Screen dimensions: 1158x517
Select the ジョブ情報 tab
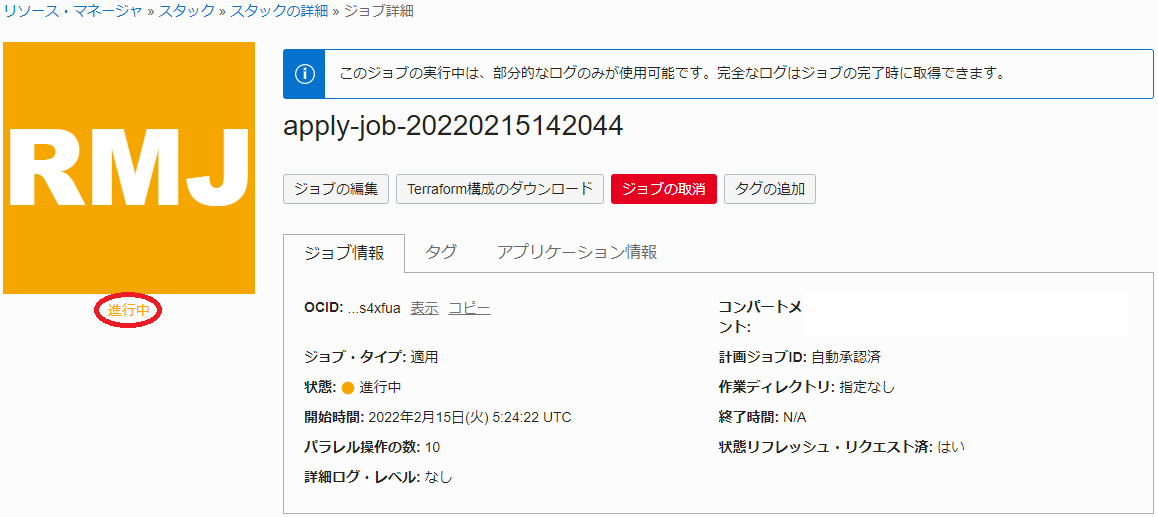point(344,253)
